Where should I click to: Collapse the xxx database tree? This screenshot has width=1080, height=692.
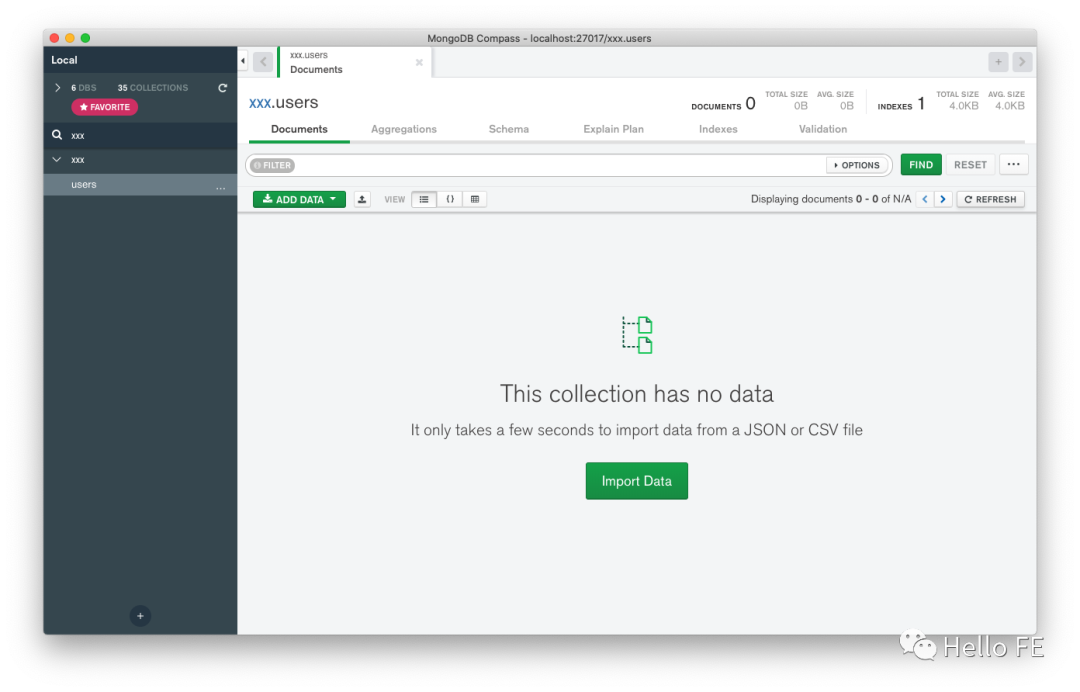click(x=57, y=160)
